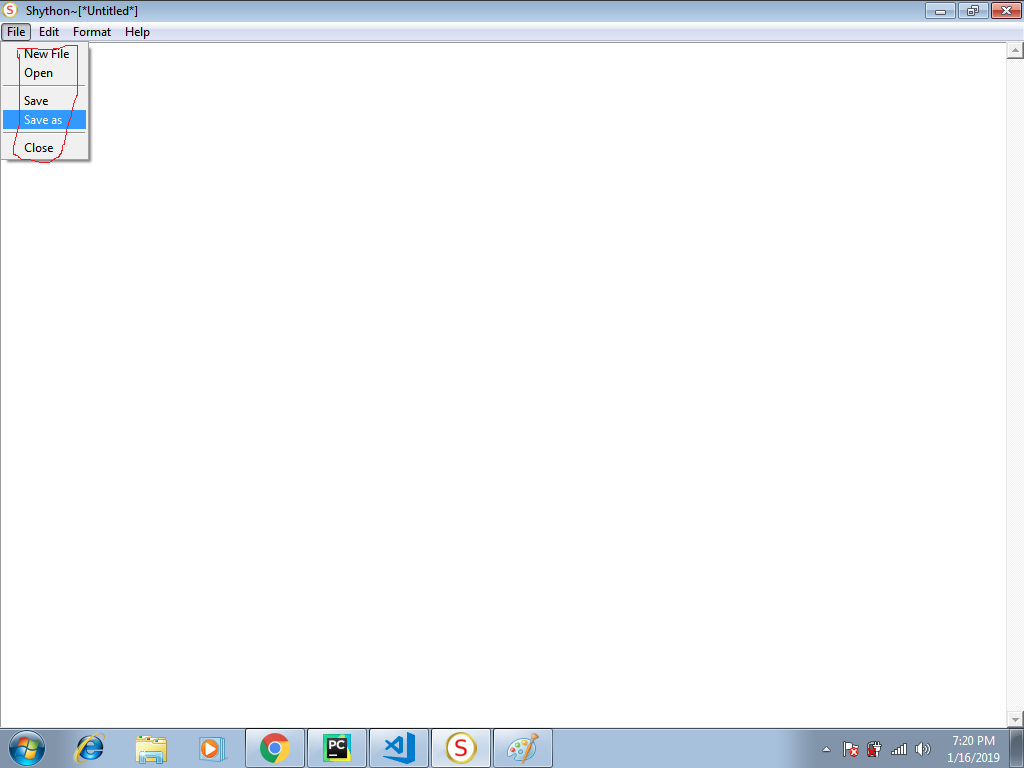The image size is (1024, 768).
Task: Switch to PyCharm in the taskbar
Action: pos(337,748)
